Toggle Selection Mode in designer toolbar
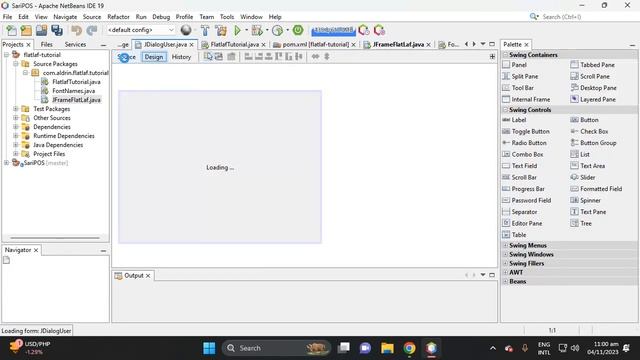This screenshot has height=360, width=640. click(x=208, y=57)
